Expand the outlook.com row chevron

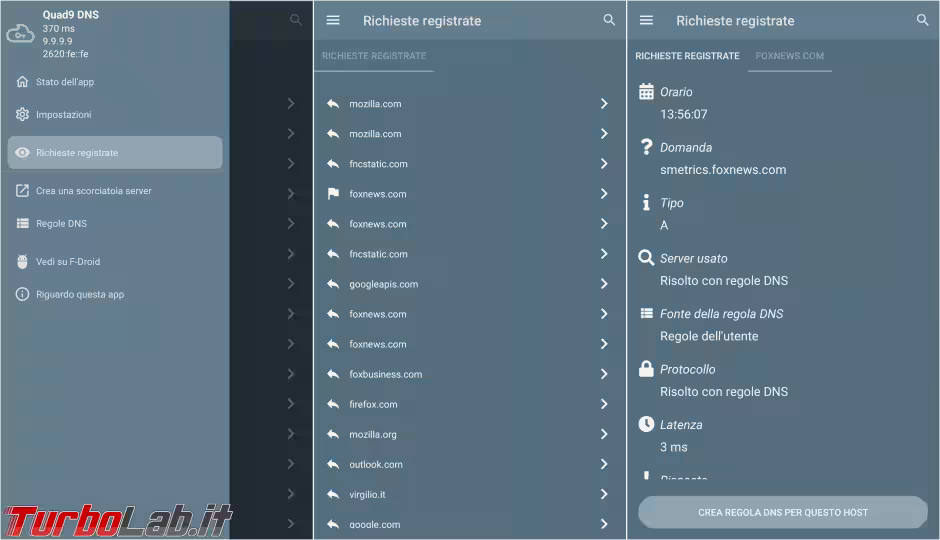(604, 464)
